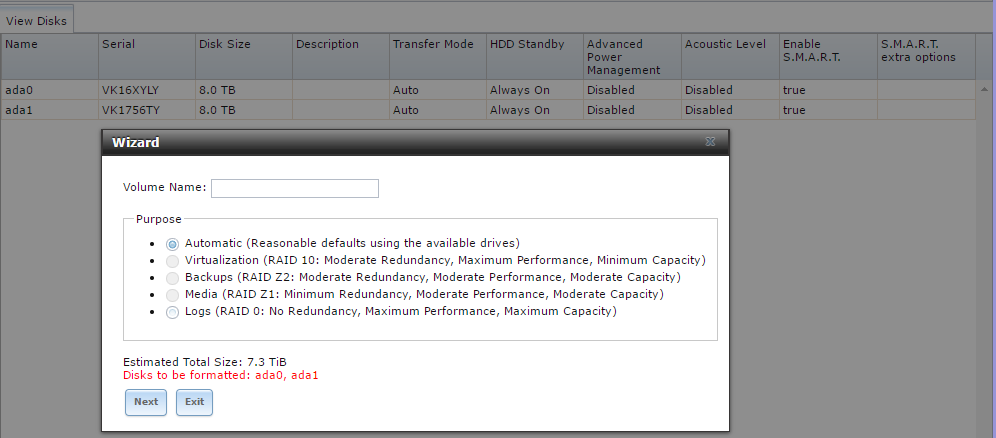The width and height of the screenshot is (996, 438).
Task: Select the ada1 disk row
Action: [x=488, y=110]
